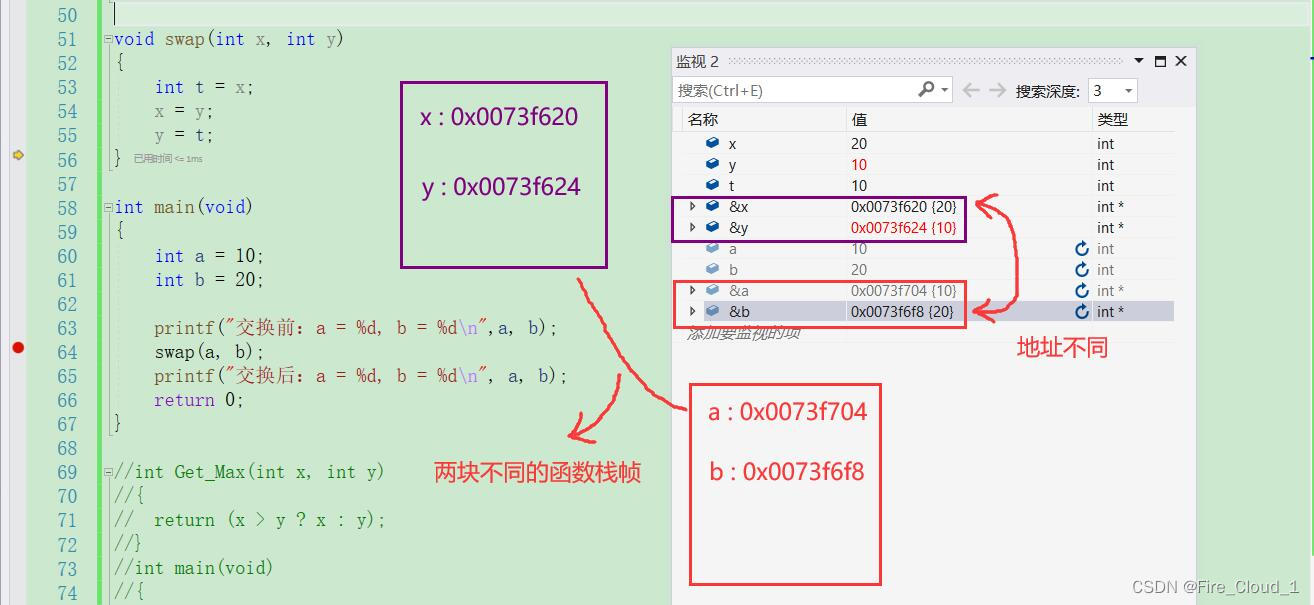The image size is (1314, 605).
Task: Click the back navigation arrow in Watch 2
Action: click(x=970, y=89)
